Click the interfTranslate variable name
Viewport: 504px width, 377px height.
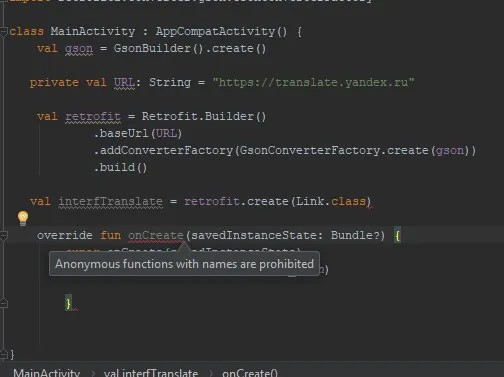coord(111,201)
